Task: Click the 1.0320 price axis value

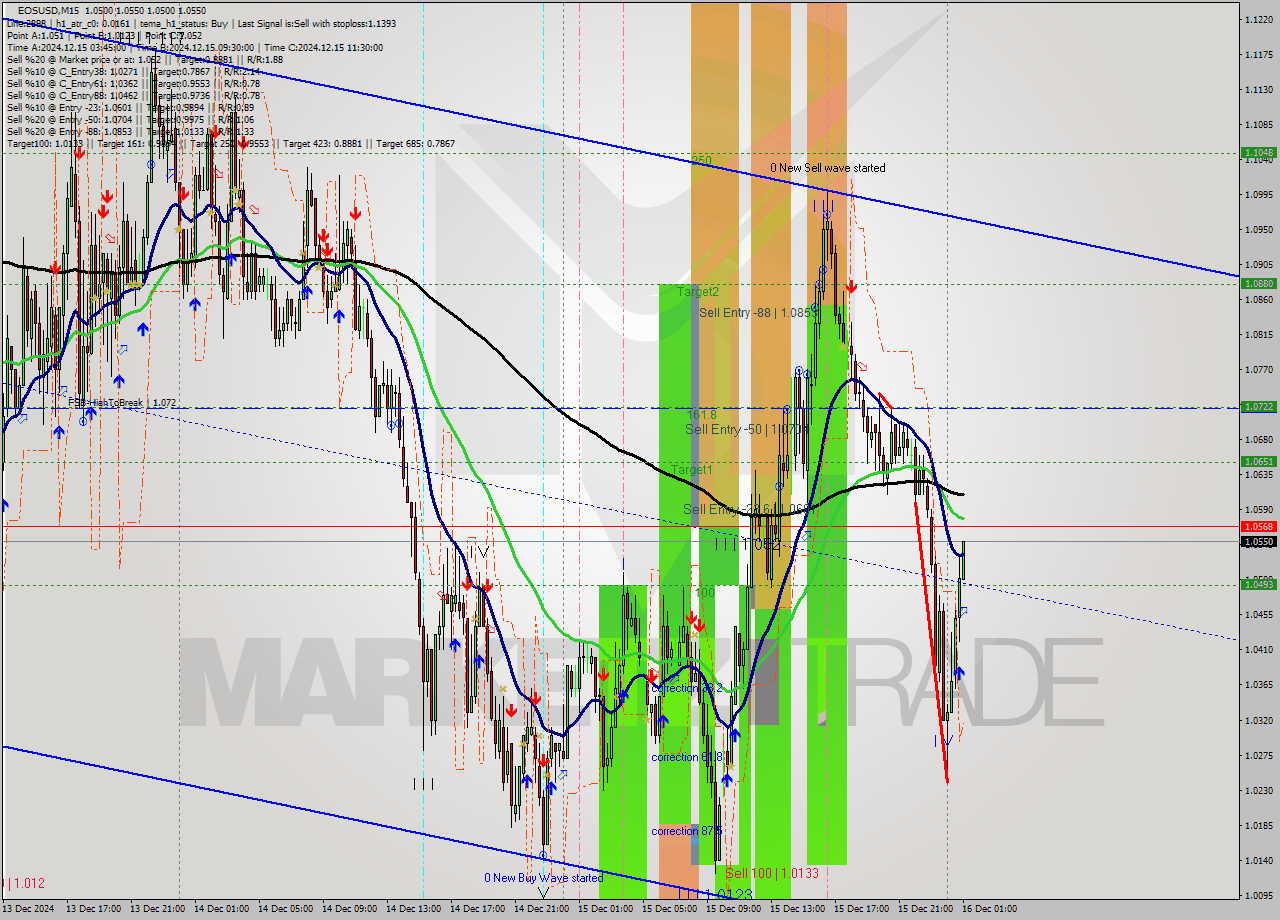Action: click(1258, 720)
